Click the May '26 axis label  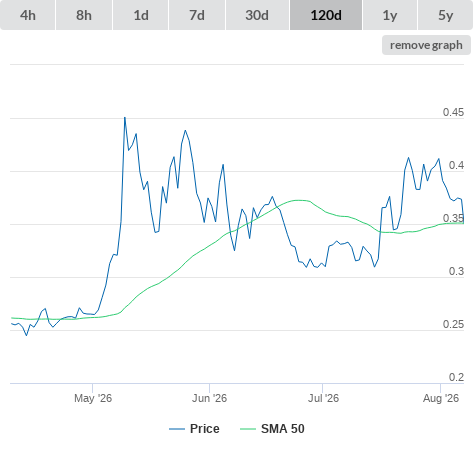(93, 398)
